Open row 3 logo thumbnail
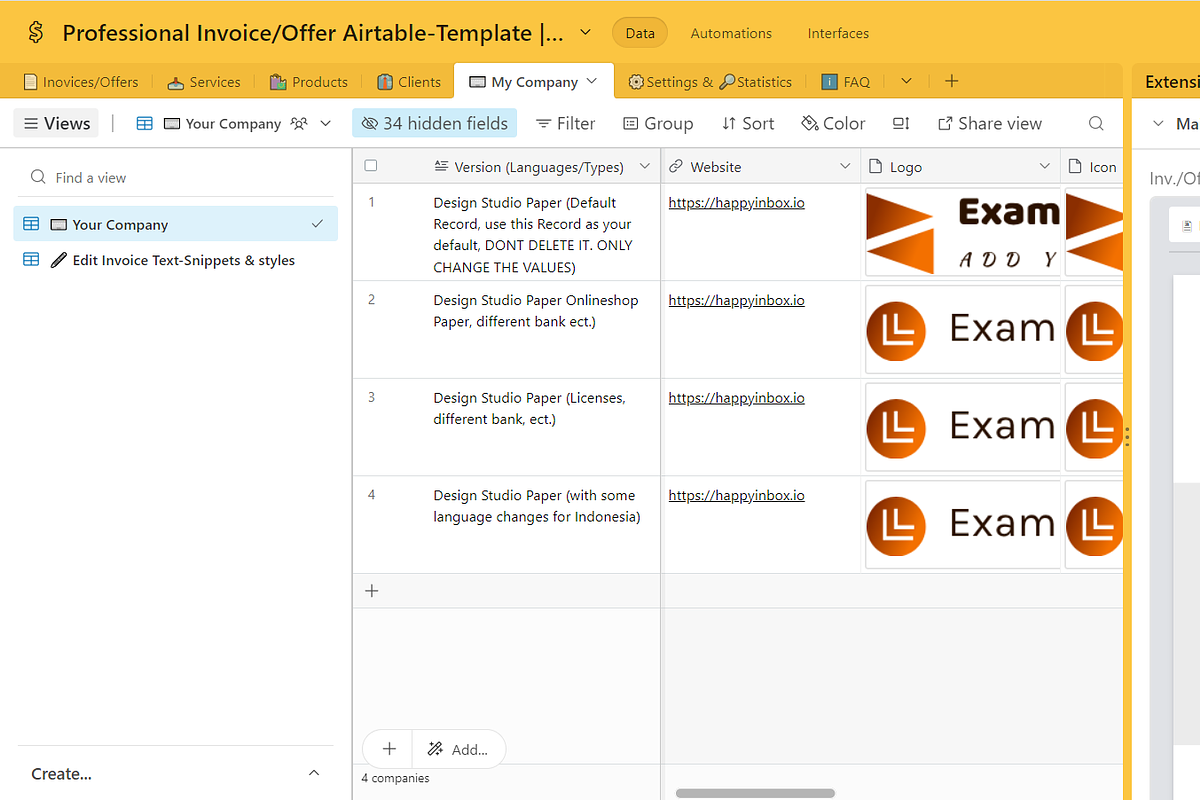This screenshot has width=1200, height=800. pyautogui.click(x=962, y=427)
